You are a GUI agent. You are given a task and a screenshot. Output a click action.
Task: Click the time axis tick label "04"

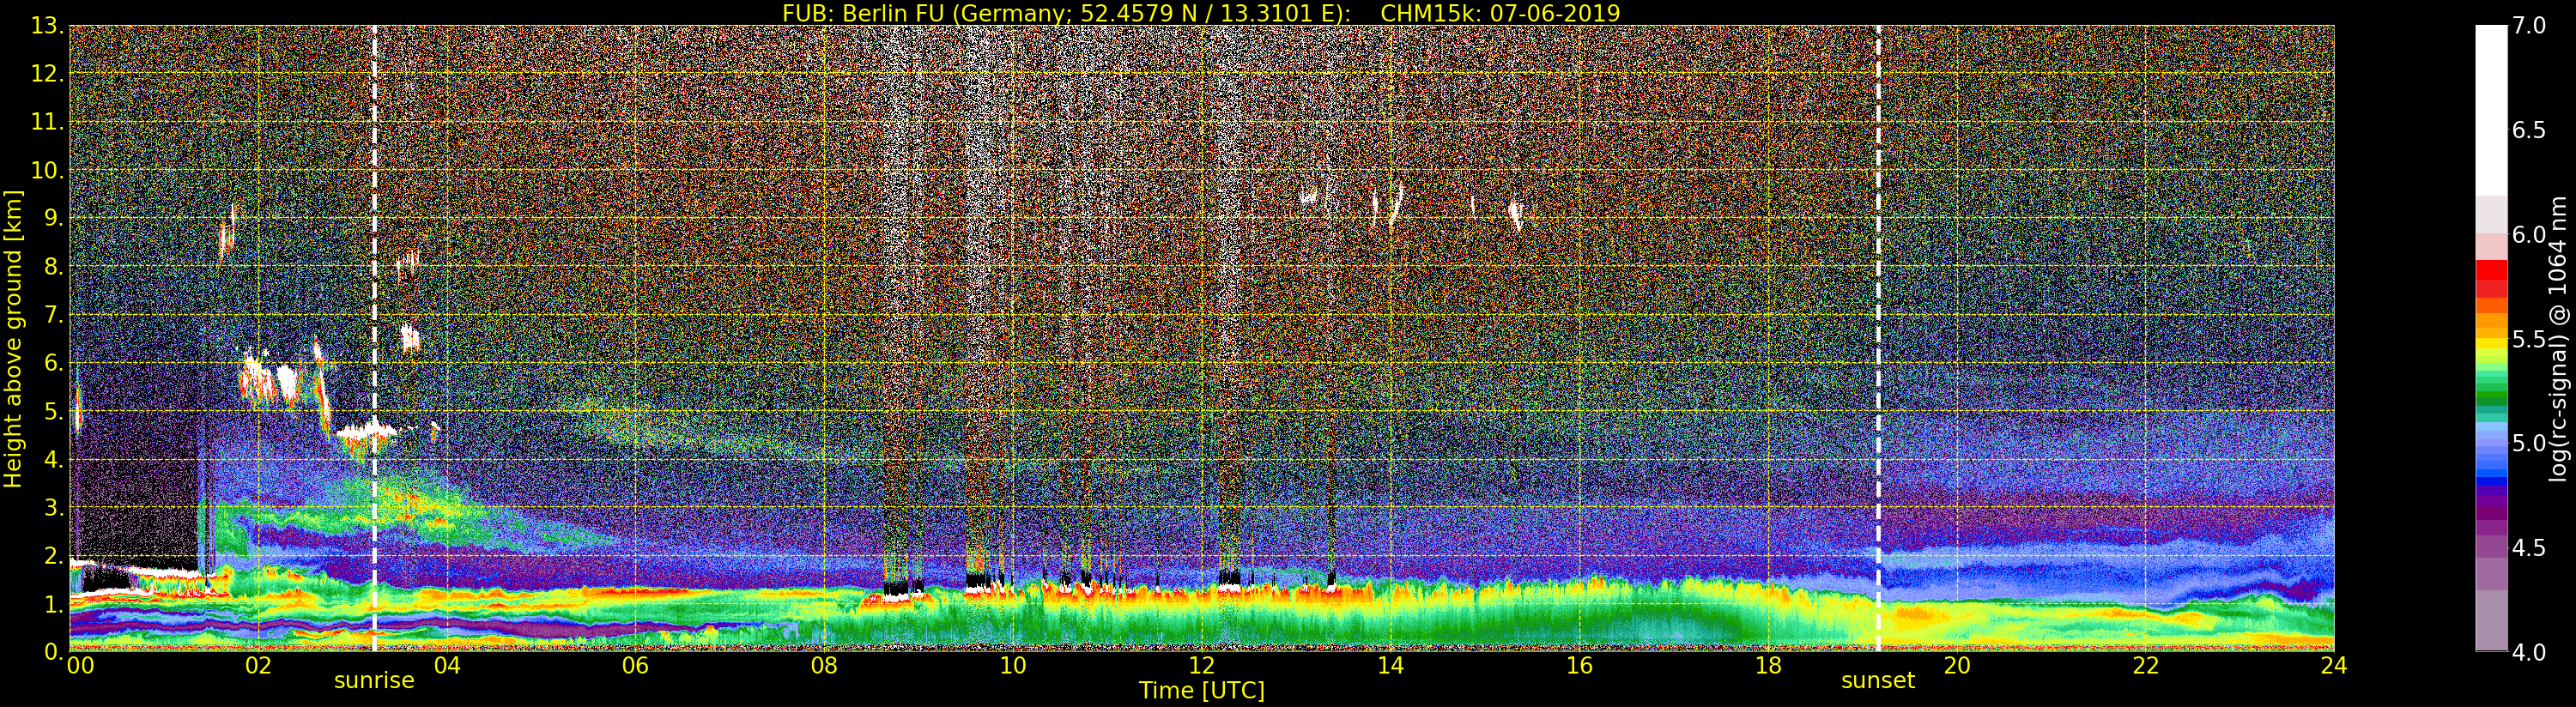pos(447,666)
